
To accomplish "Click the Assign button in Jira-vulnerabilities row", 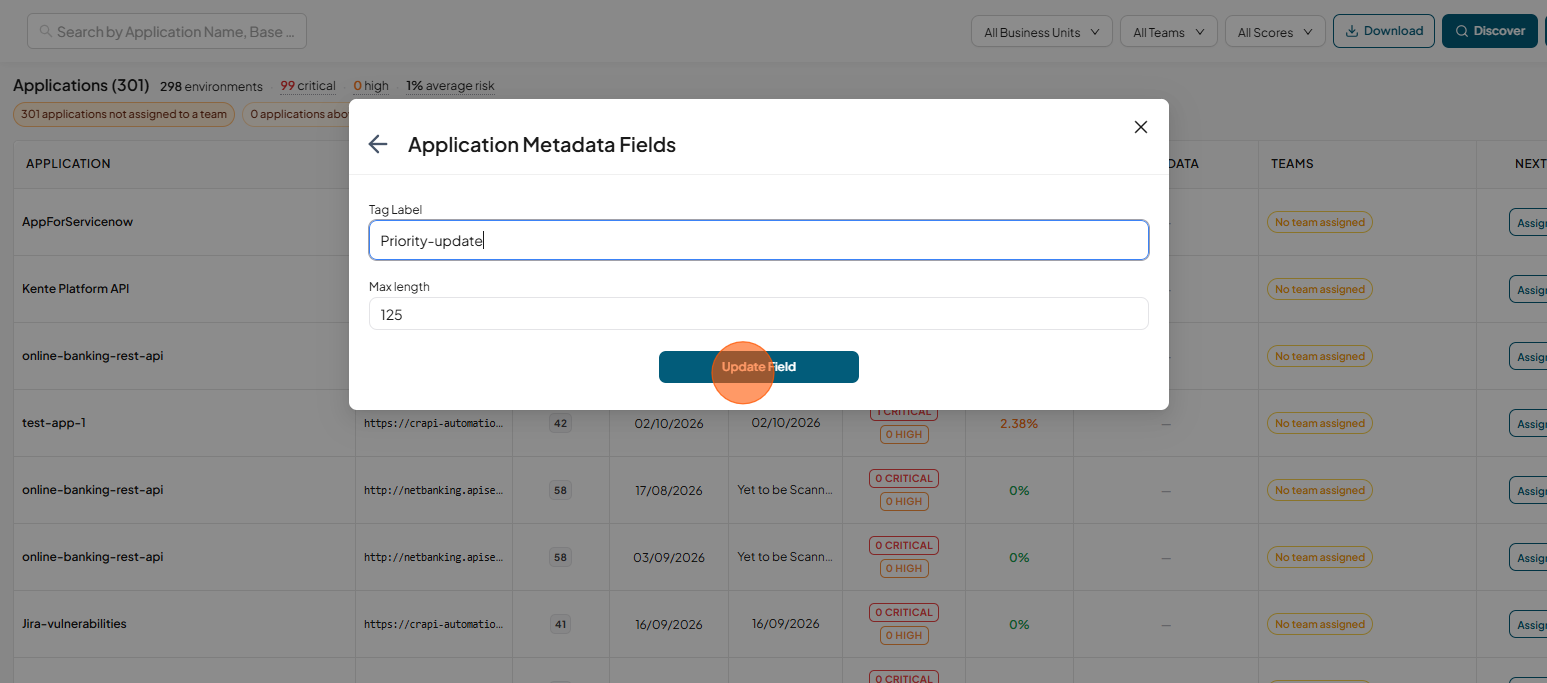I will pos(1528,624).
